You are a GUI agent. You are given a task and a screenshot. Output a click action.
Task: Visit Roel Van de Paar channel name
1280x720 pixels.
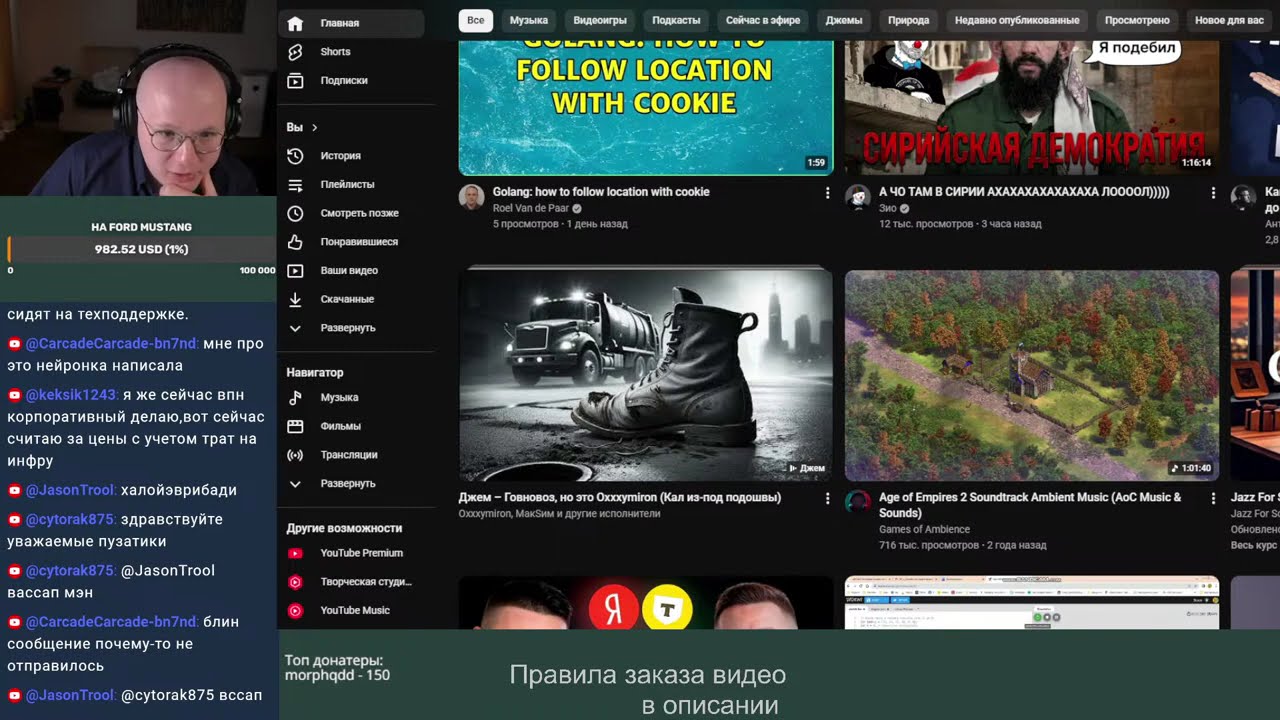pyautogui.click(x=530, y=208)
